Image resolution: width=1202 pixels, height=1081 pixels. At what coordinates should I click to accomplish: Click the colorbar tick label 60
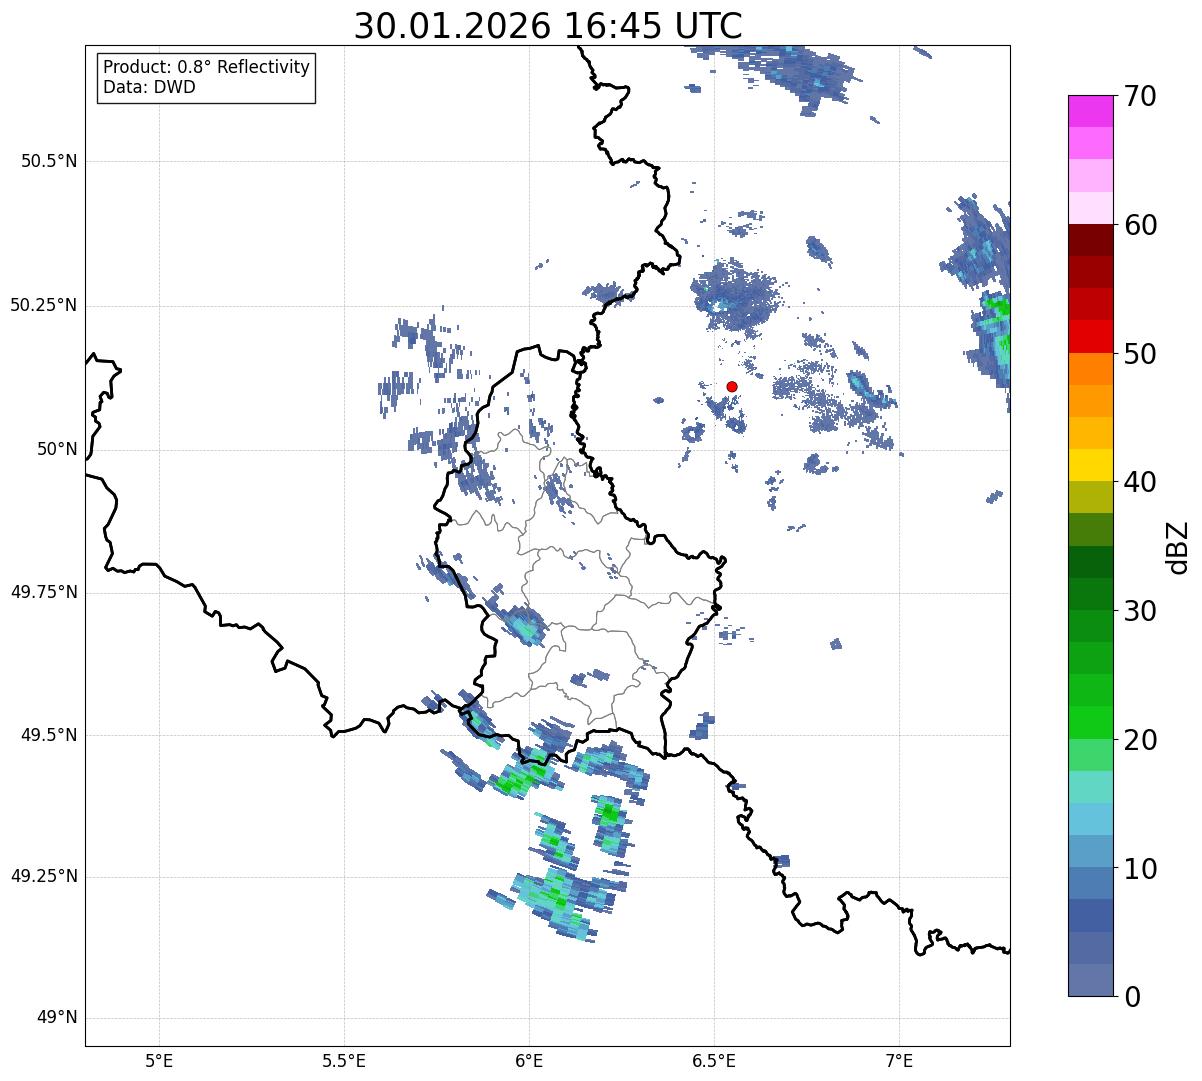pyautogui.click(x=1140, y=225)
